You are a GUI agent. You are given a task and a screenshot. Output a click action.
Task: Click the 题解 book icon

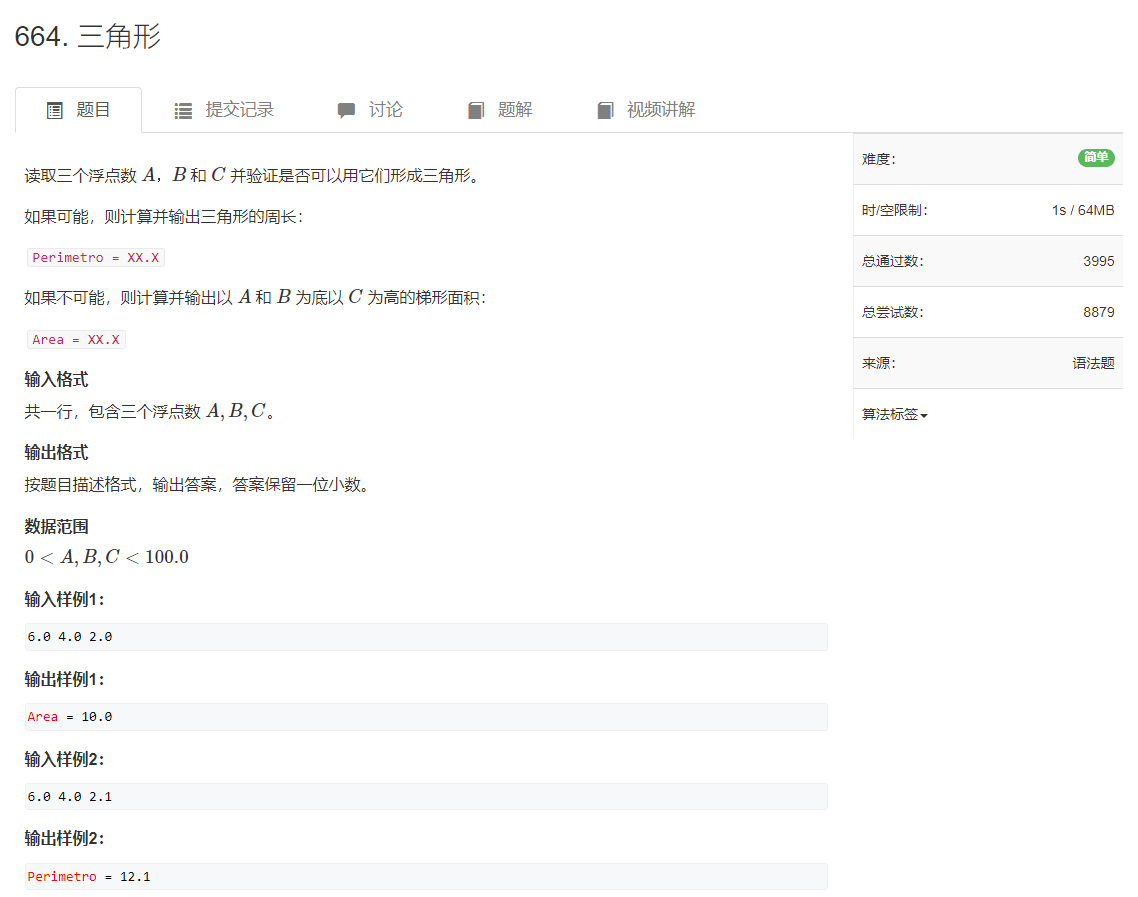[x=475, y=110]
